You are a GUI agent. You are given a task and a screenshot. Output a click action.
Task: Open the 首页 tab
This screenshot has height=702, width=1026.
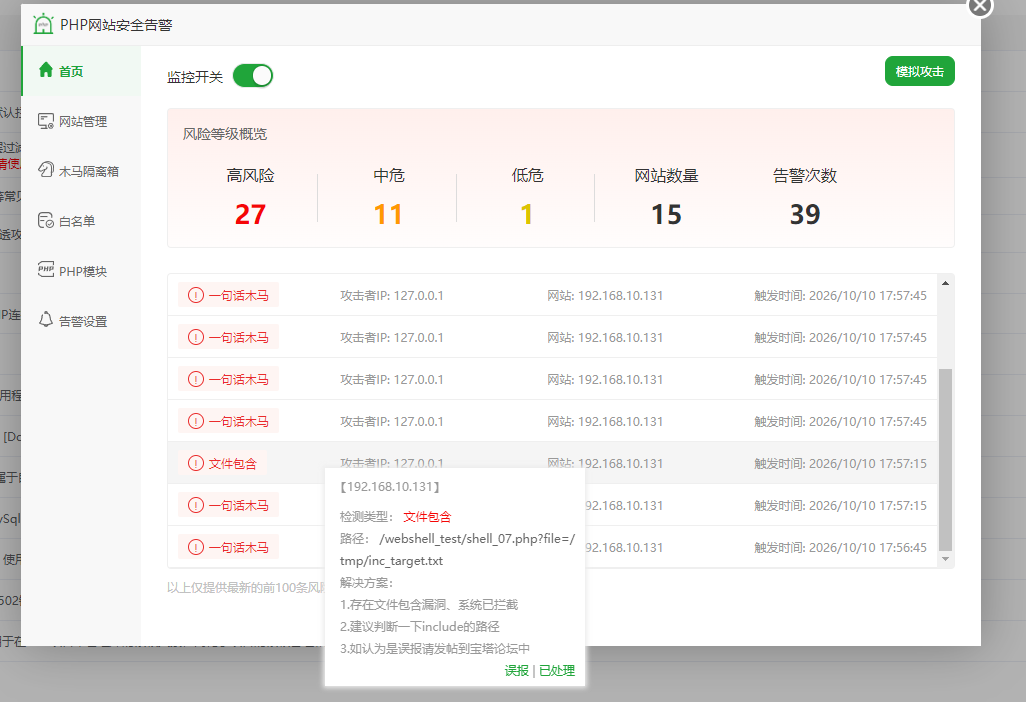[x=81, y=71]
